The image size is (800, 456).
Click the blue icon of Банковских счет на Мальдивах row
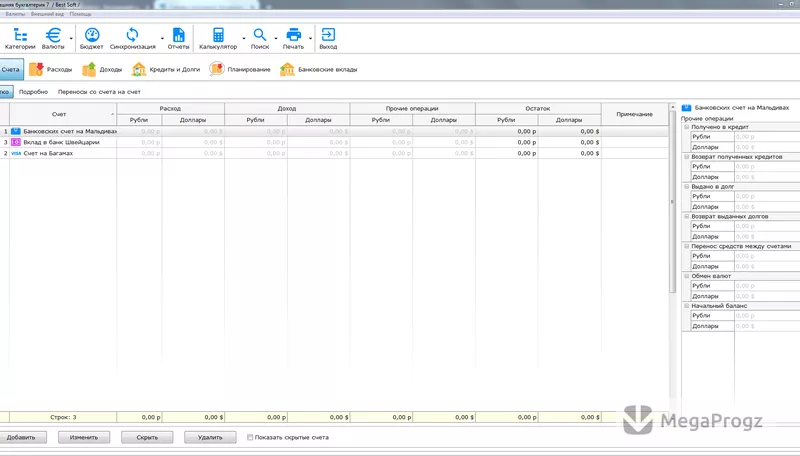point(16,131)
